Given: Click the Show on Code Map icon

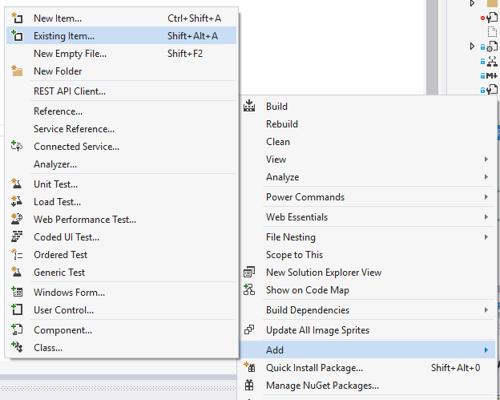Looking at the screenshot, I should click(x=249, y=290).
